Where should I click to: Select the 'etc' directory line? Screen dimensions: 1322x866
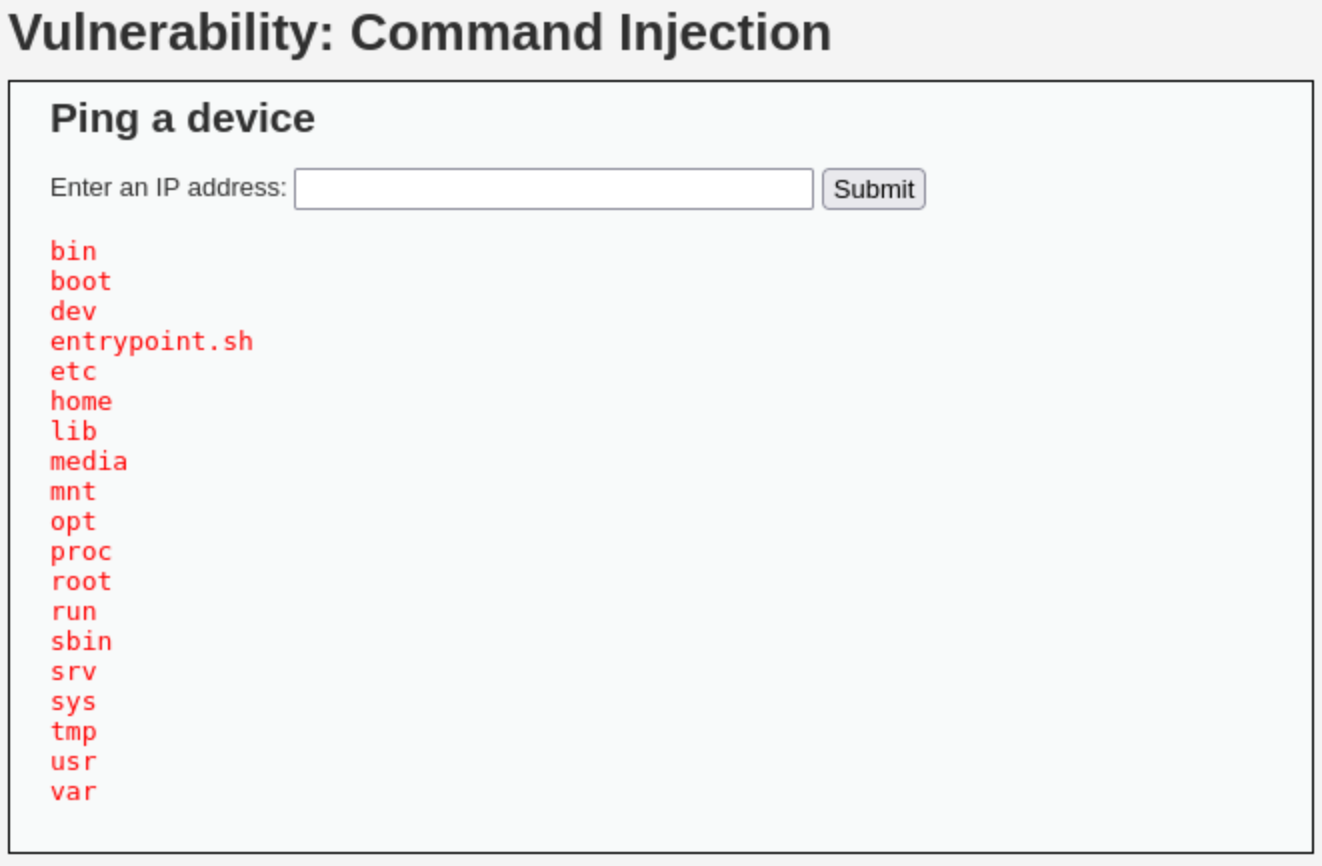coord(73,371)
